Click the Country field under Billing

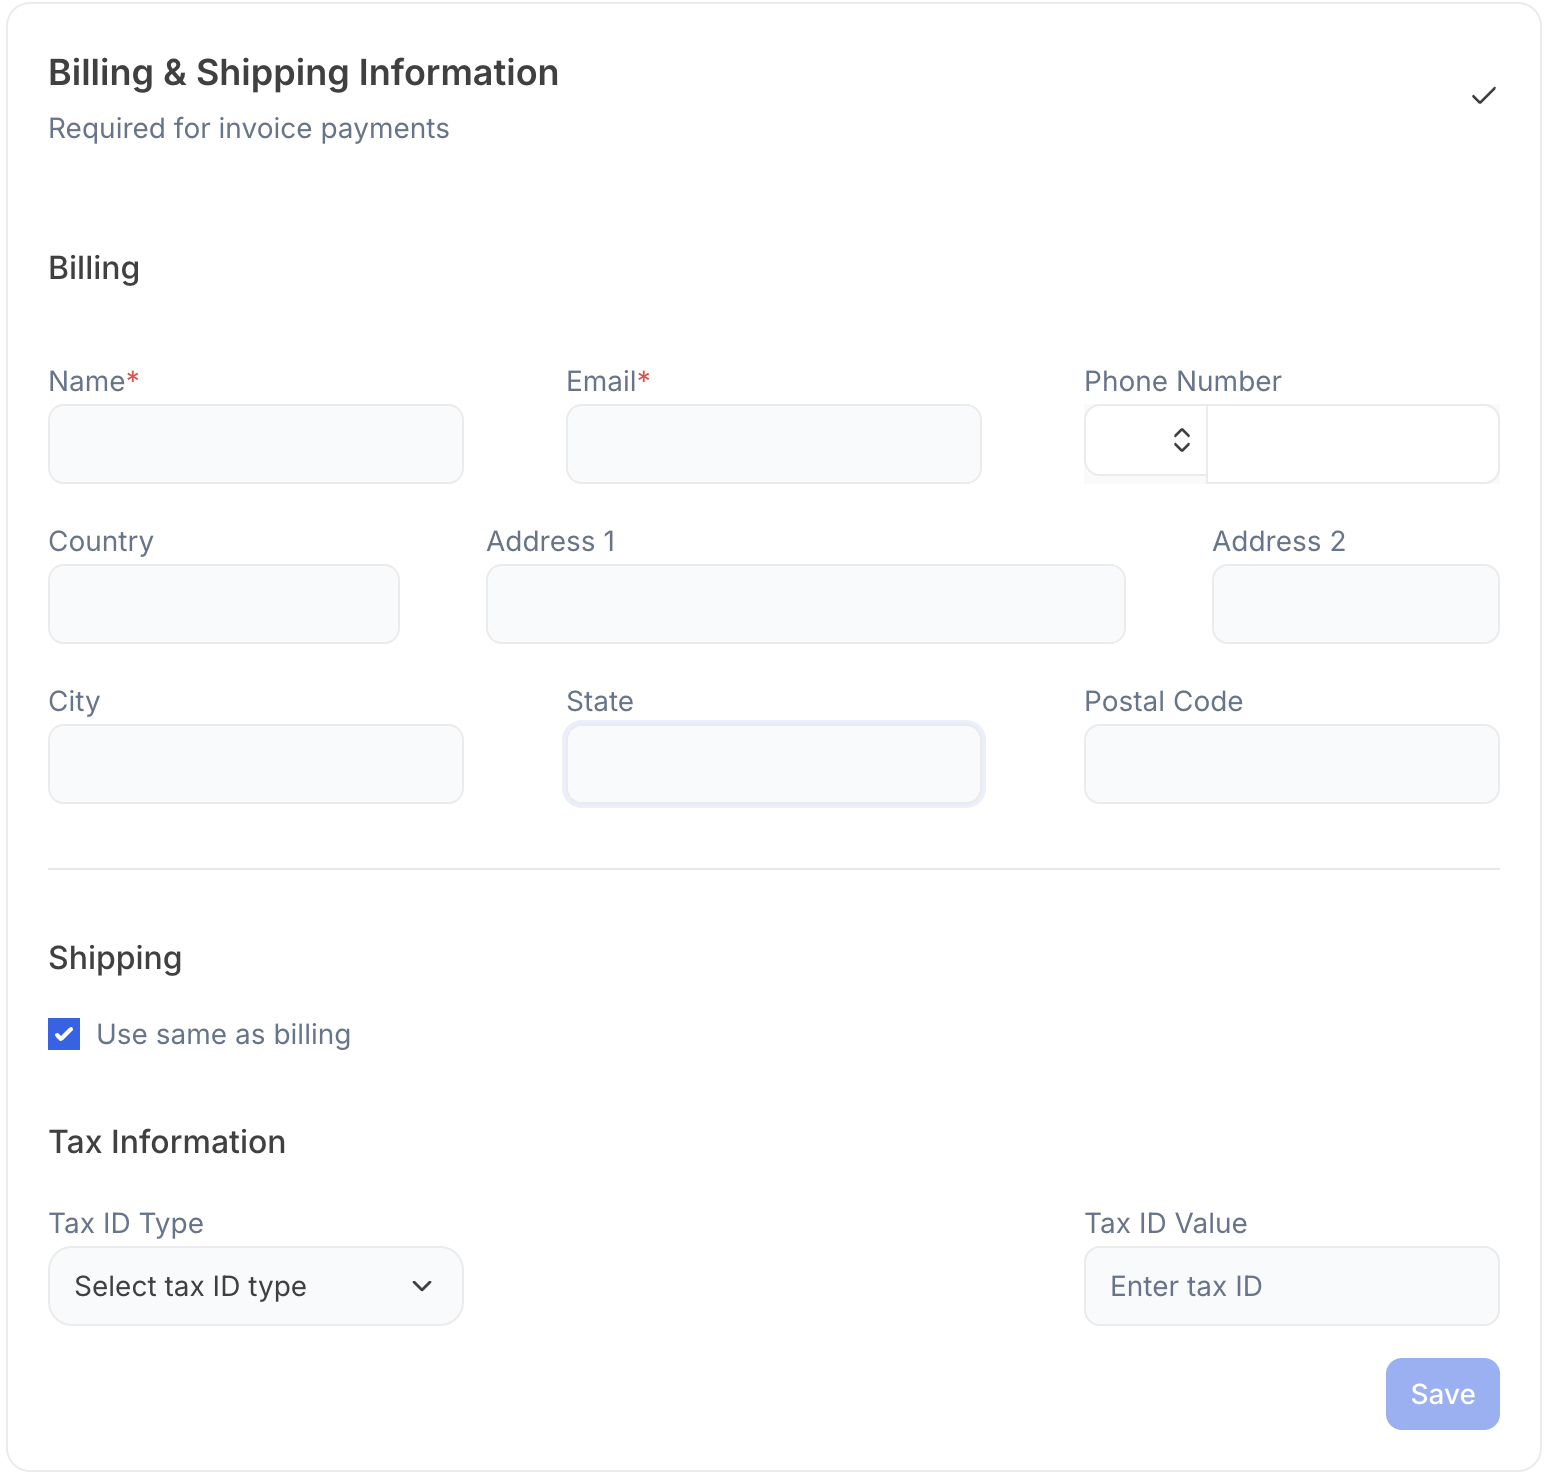[223, 603]
